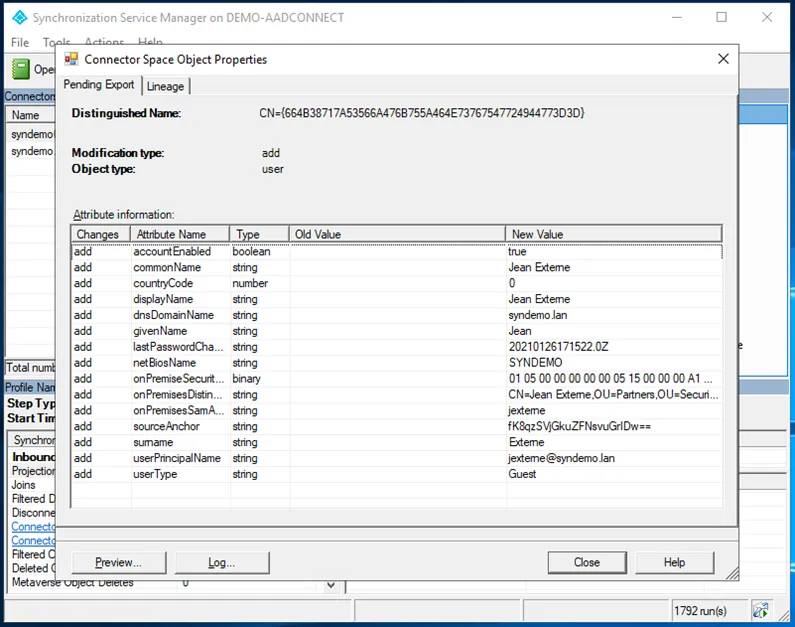Open the Operations toolbar icon
795x627 pixels.
click(20, 69)
